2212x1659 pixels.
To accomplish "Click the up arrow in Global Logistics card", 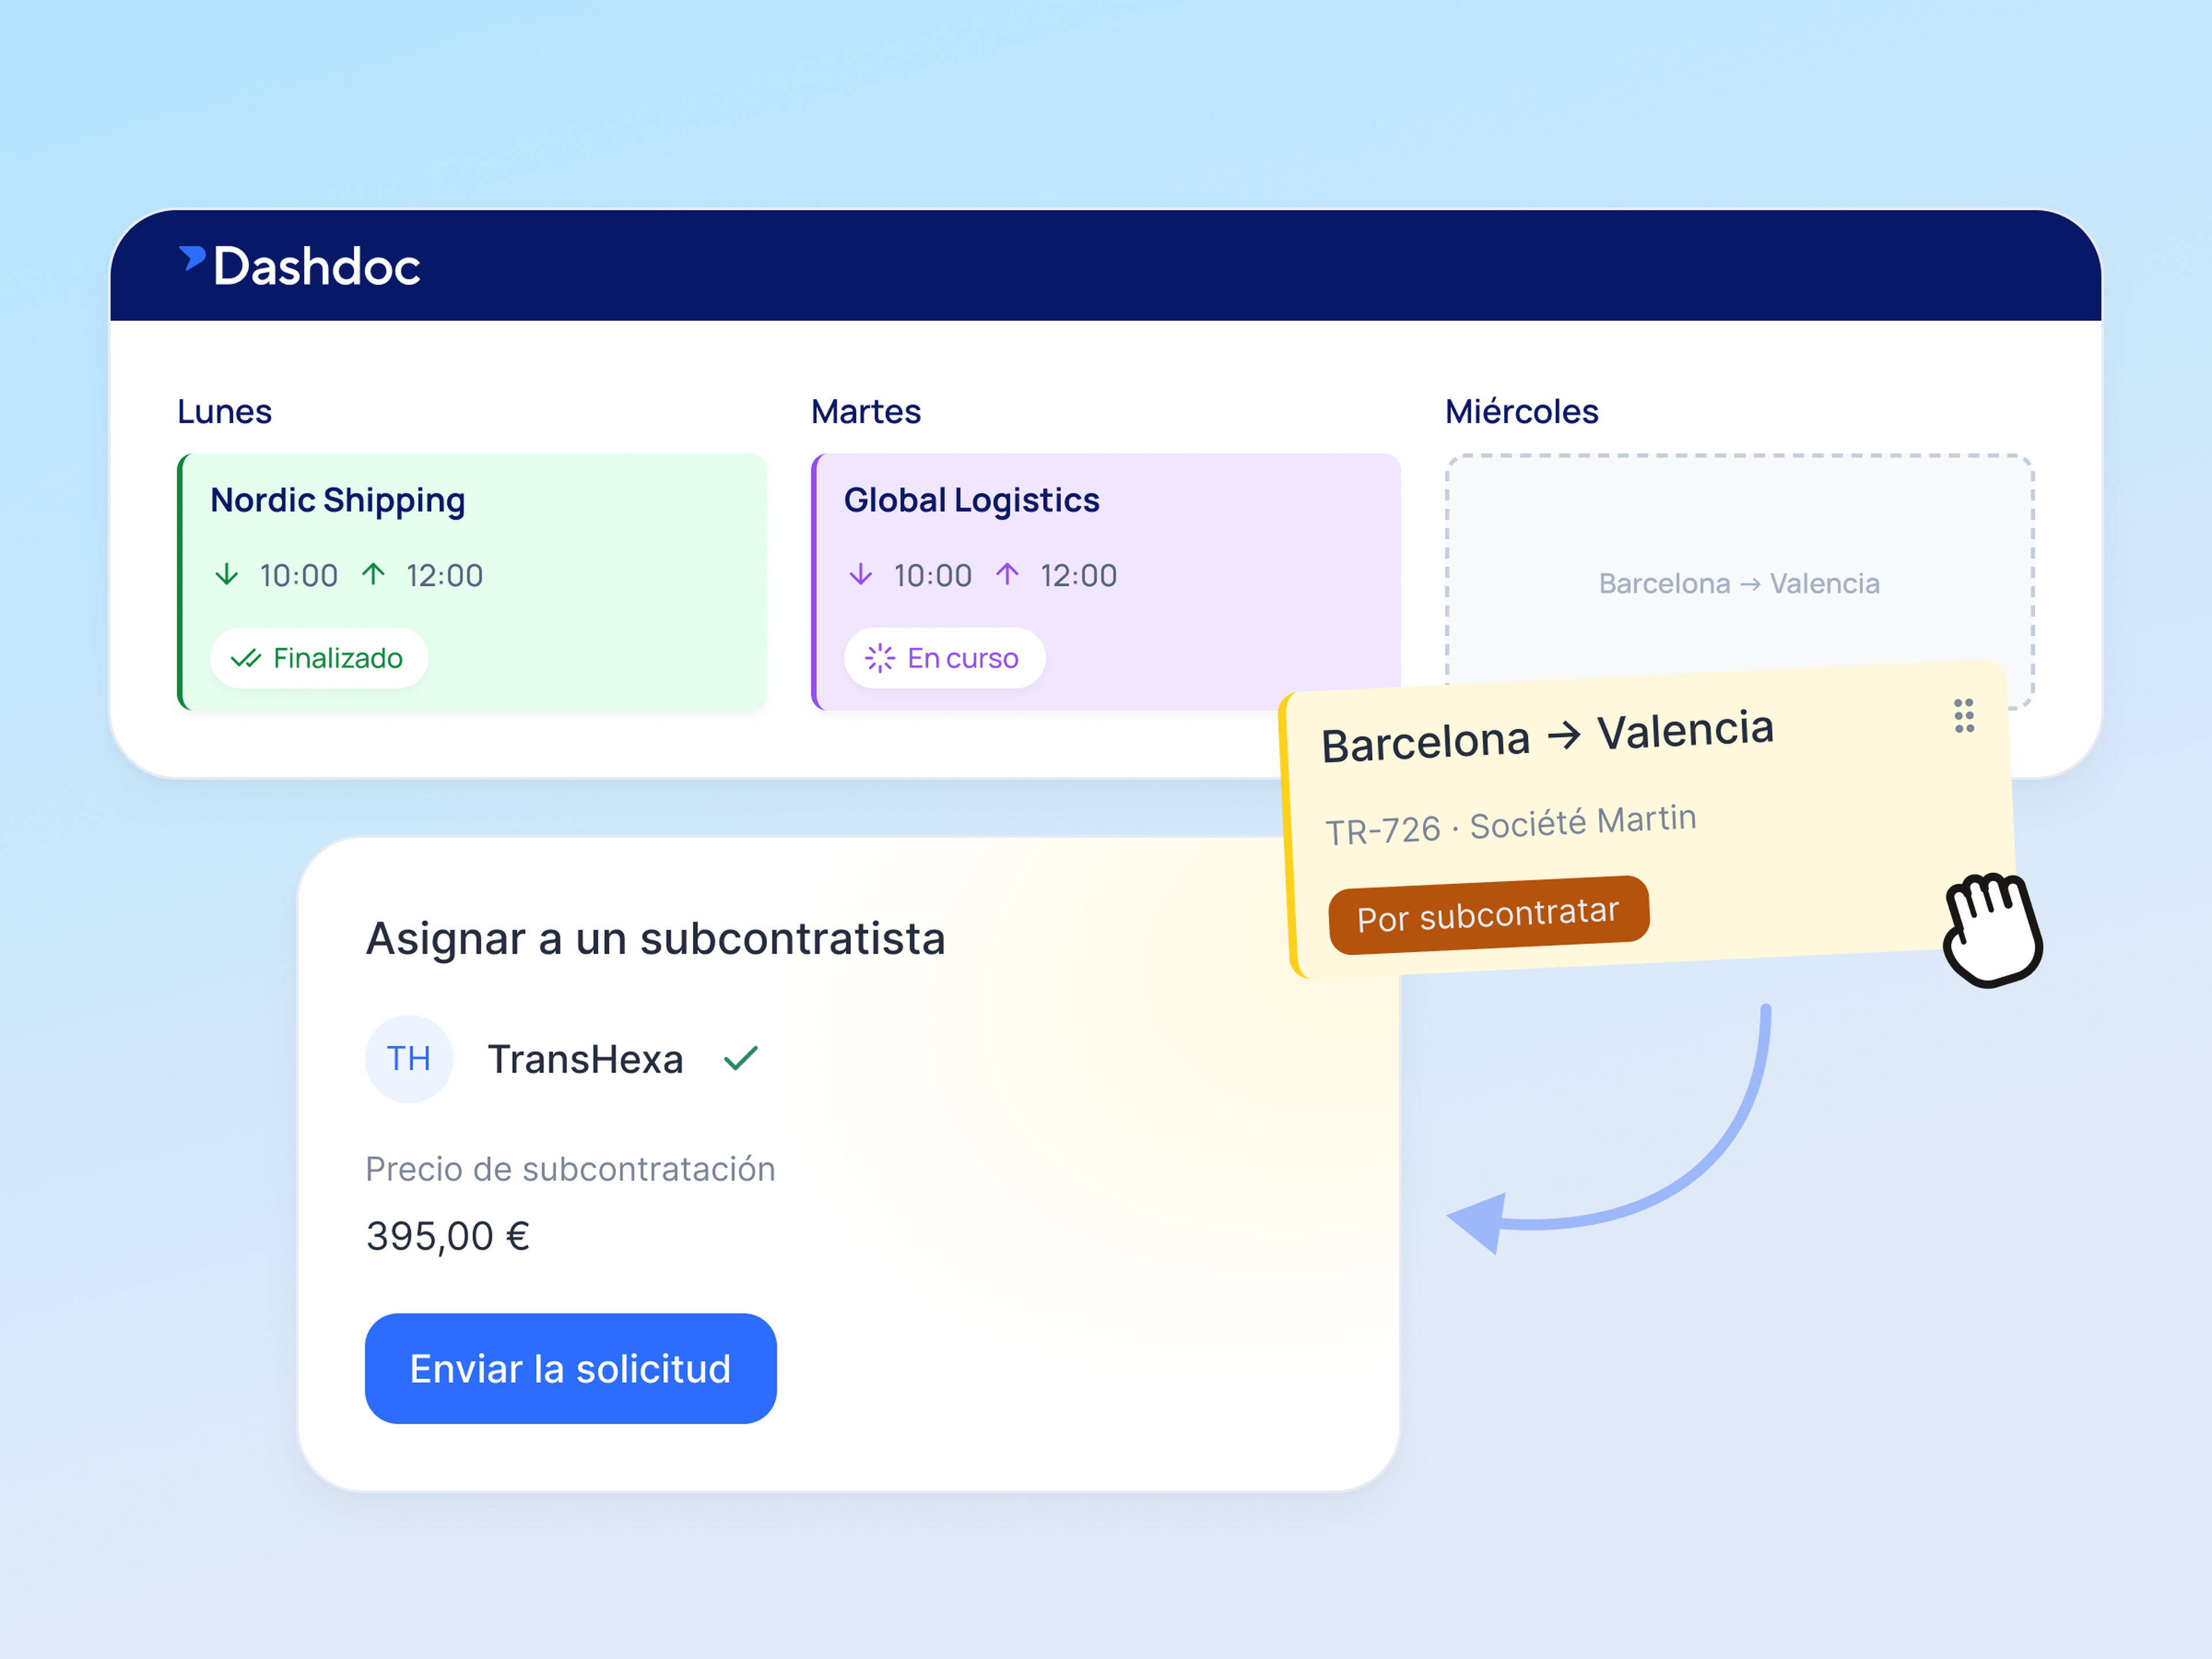I will 1007,574.
